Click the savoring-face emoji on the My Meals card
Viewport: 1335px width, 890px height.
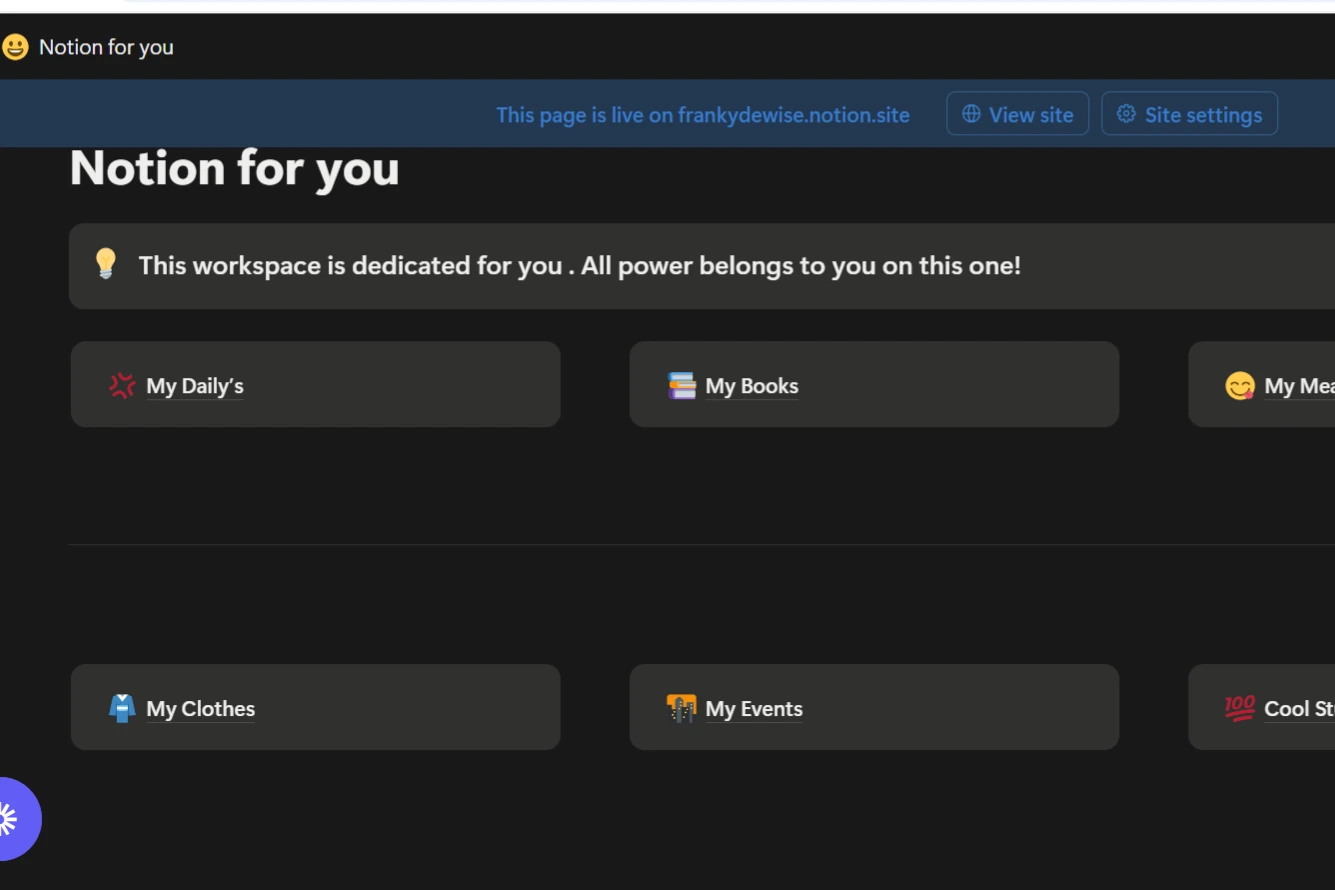pyautogui.click(x=1241, y=384)
